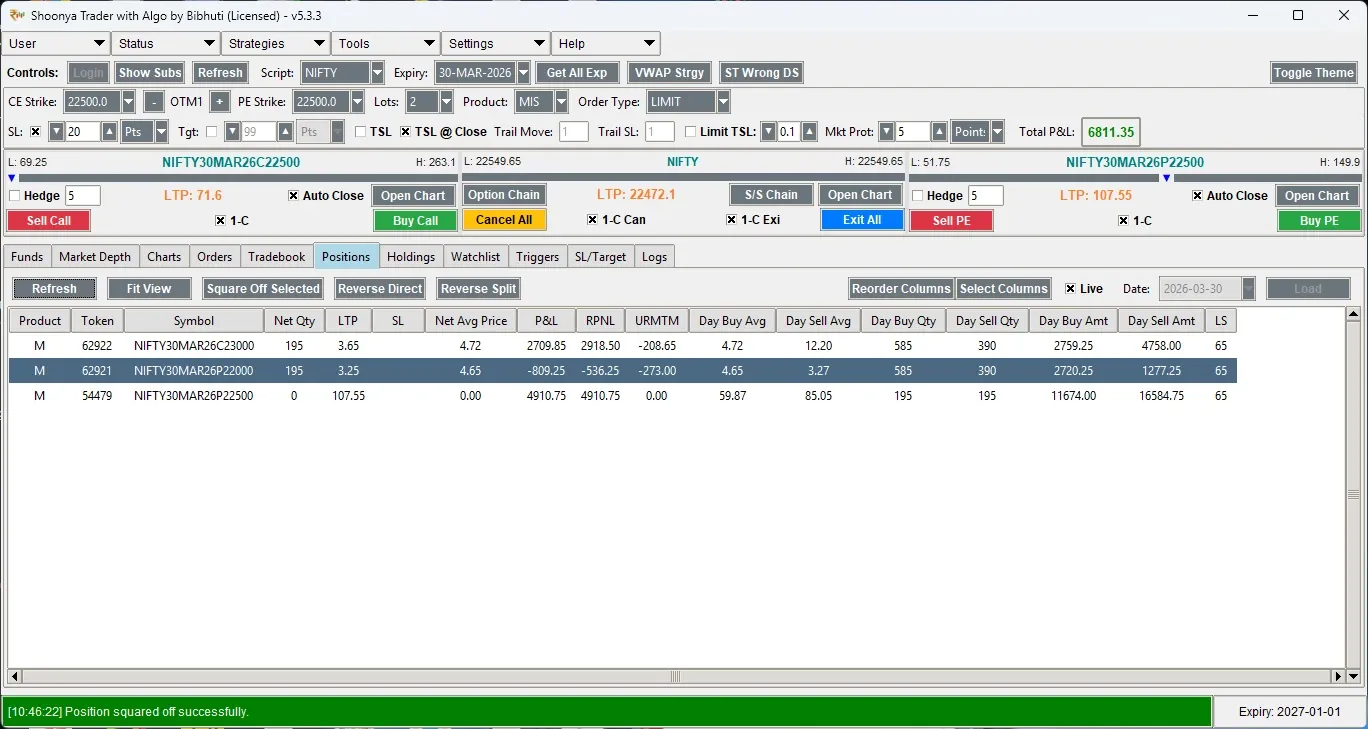Open the Tools dropdown menu
Screen dimensions: 1368x729
click(x=386, y=44)
